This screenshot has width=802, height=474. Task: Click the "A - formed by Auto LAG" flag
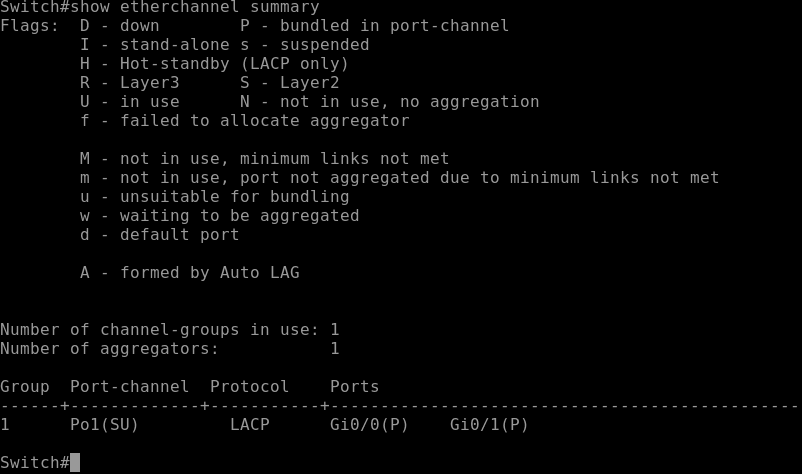coord(189,272)
